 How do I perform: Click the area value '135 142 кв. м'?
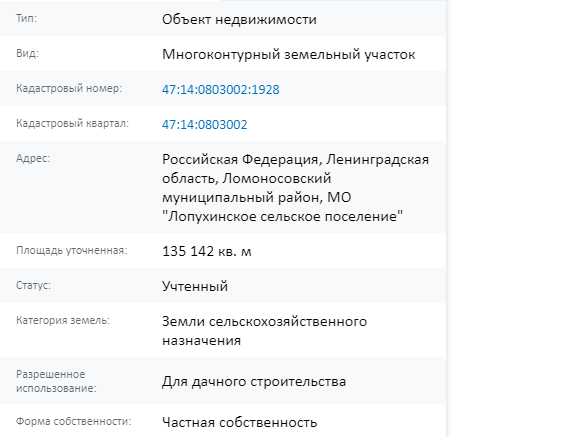pyautogui.click(x=206, y=251)
